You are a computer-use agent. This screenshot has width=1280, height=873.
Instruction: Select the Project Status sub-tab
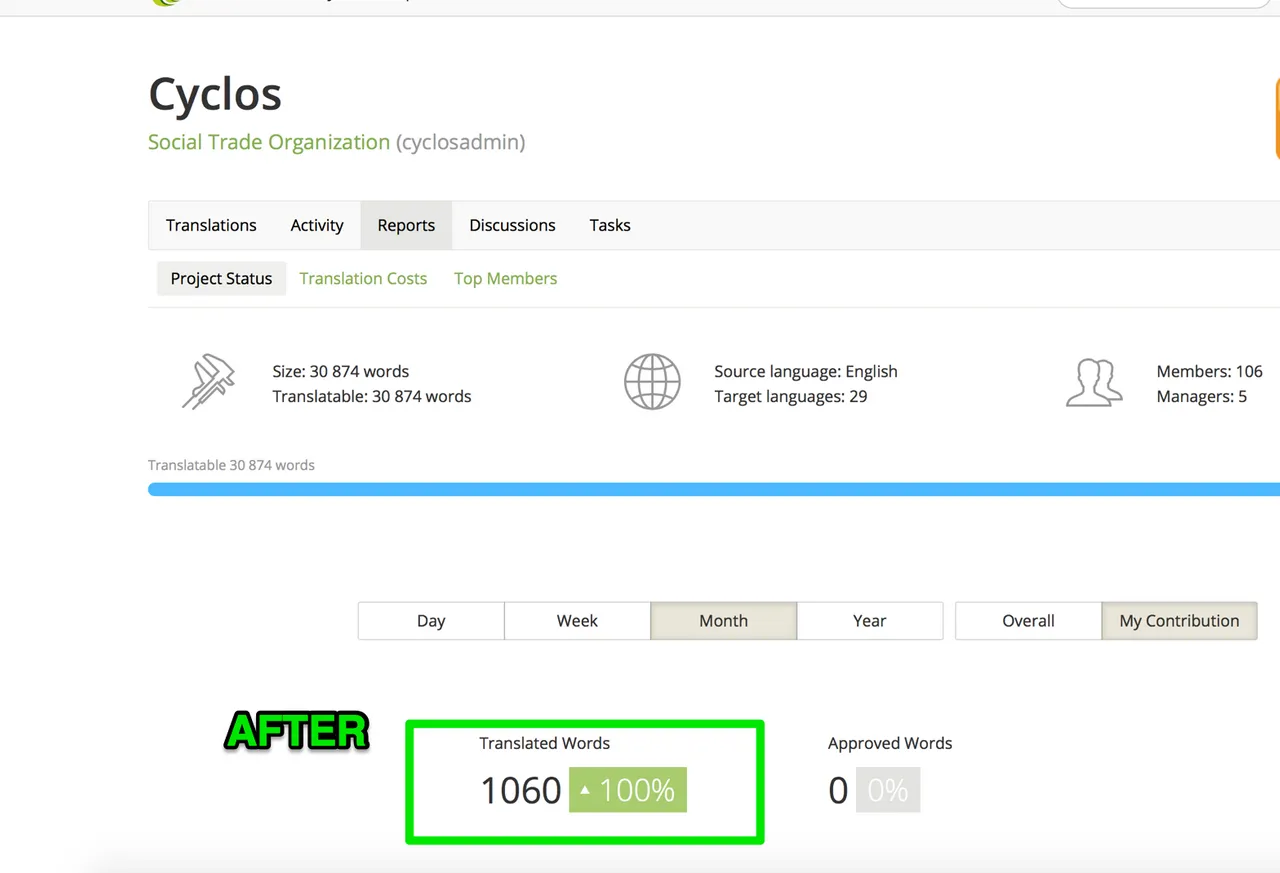[221, 278]
